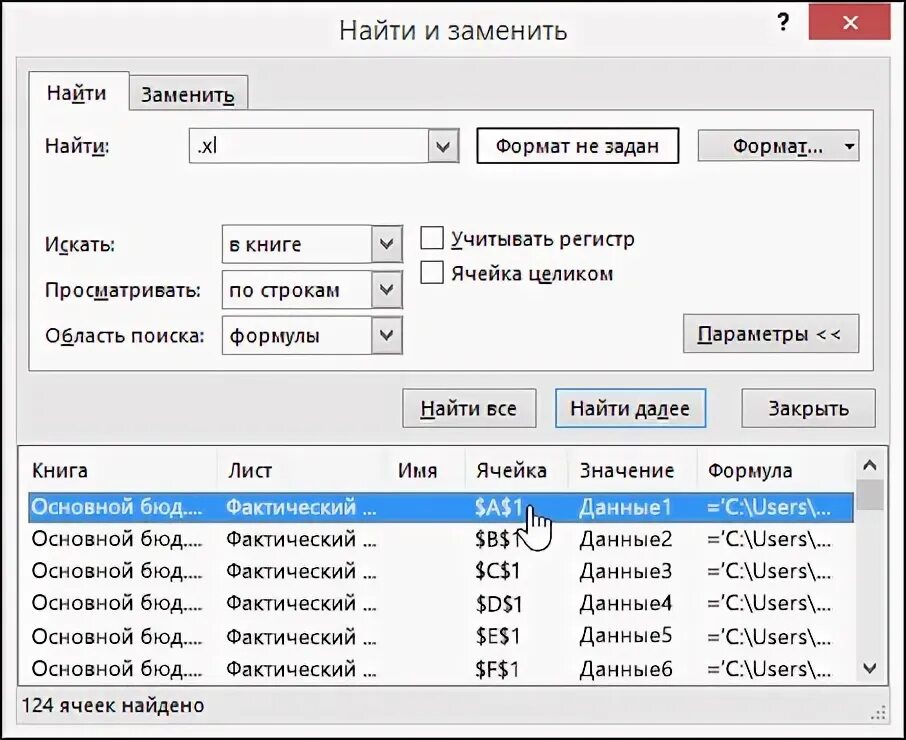Viewport: 906px width, 740px height.
Task: Click the Лист column header
Action: pos(305,470)
